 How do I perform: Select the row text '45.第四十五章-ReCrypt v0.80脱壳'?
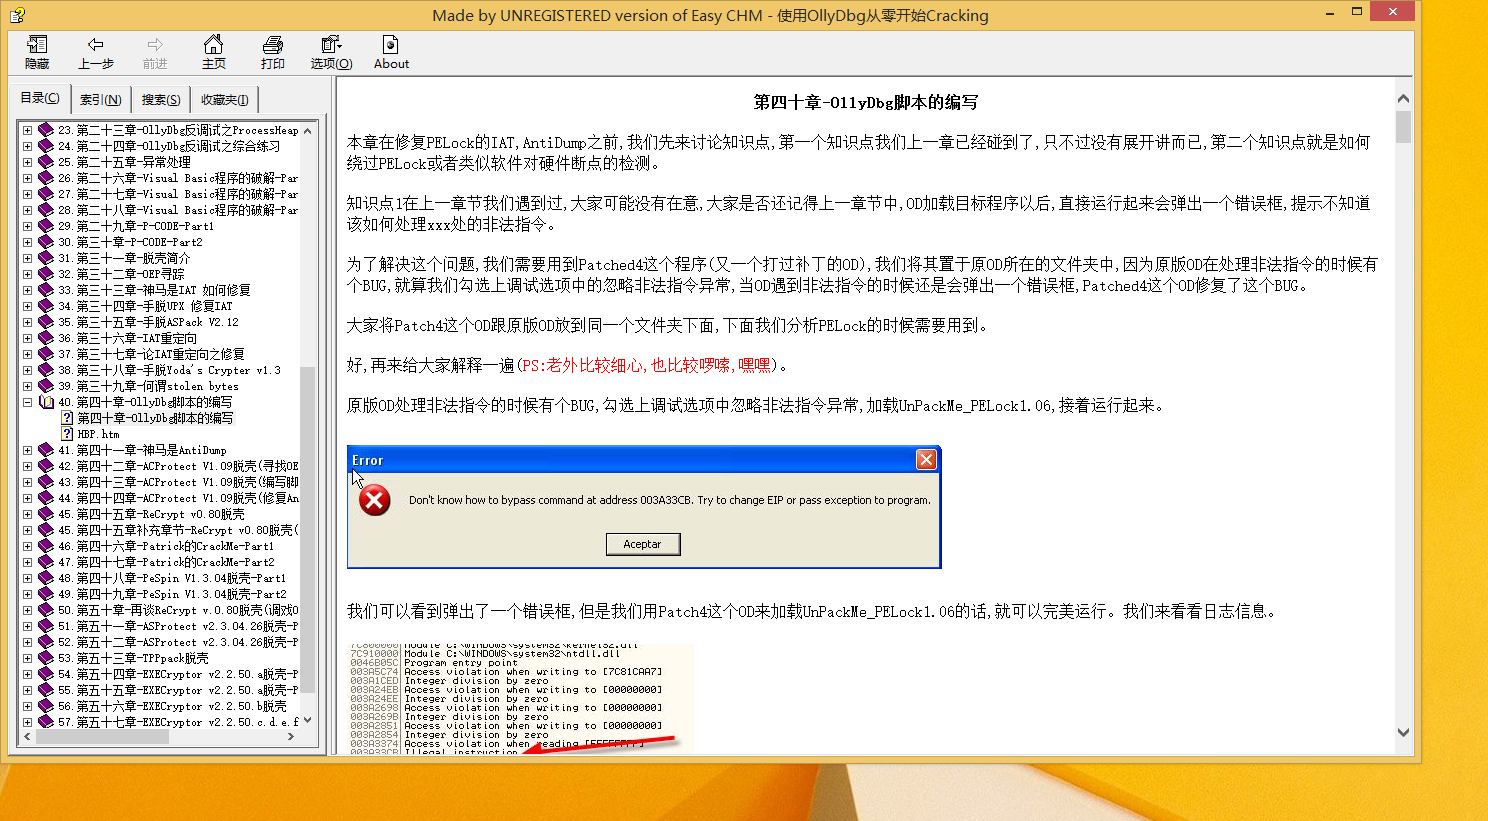[x=151, y=514]
